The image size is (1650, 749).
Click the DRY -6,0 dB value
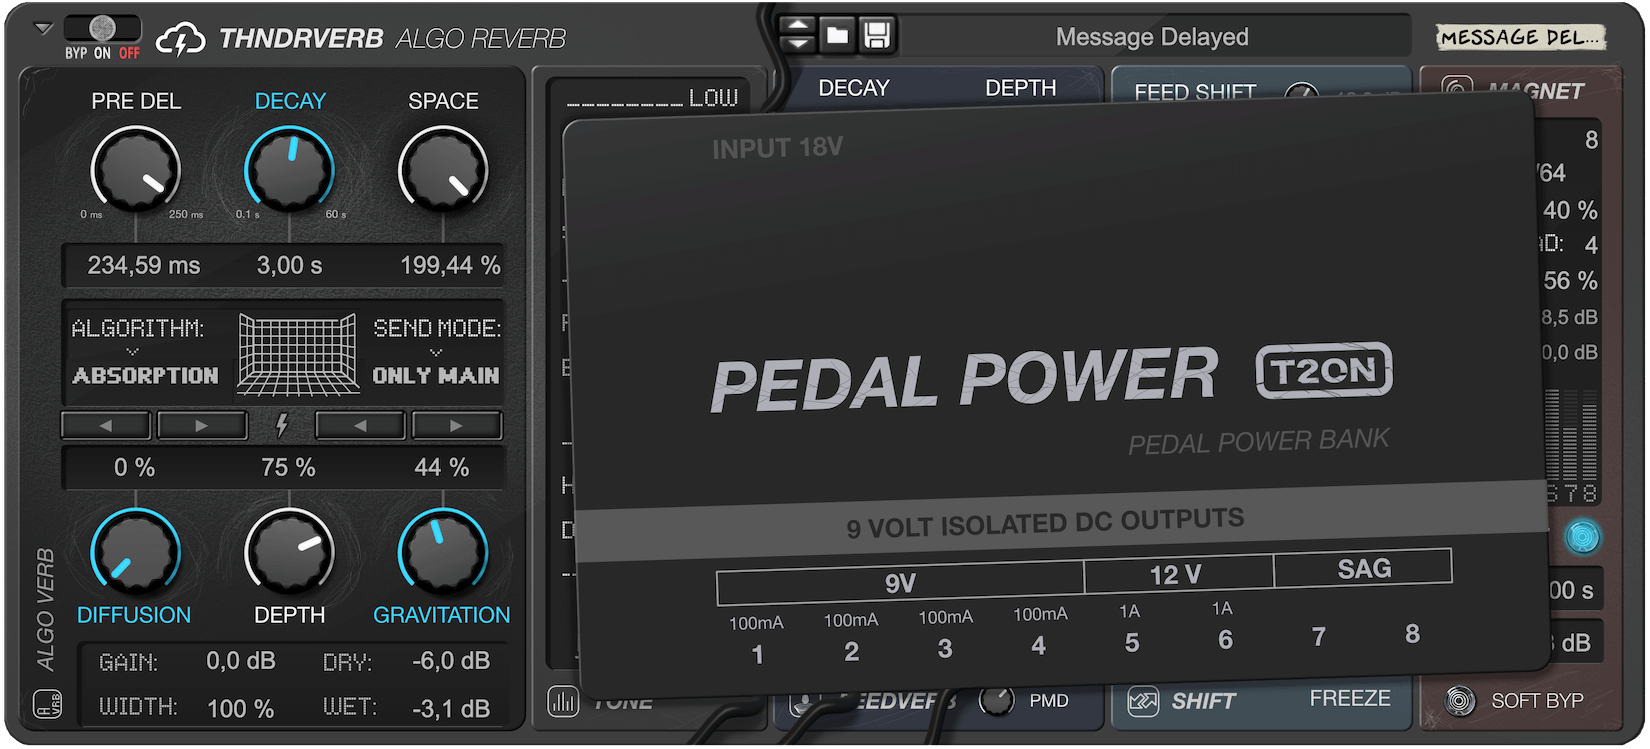pos(451,661)
